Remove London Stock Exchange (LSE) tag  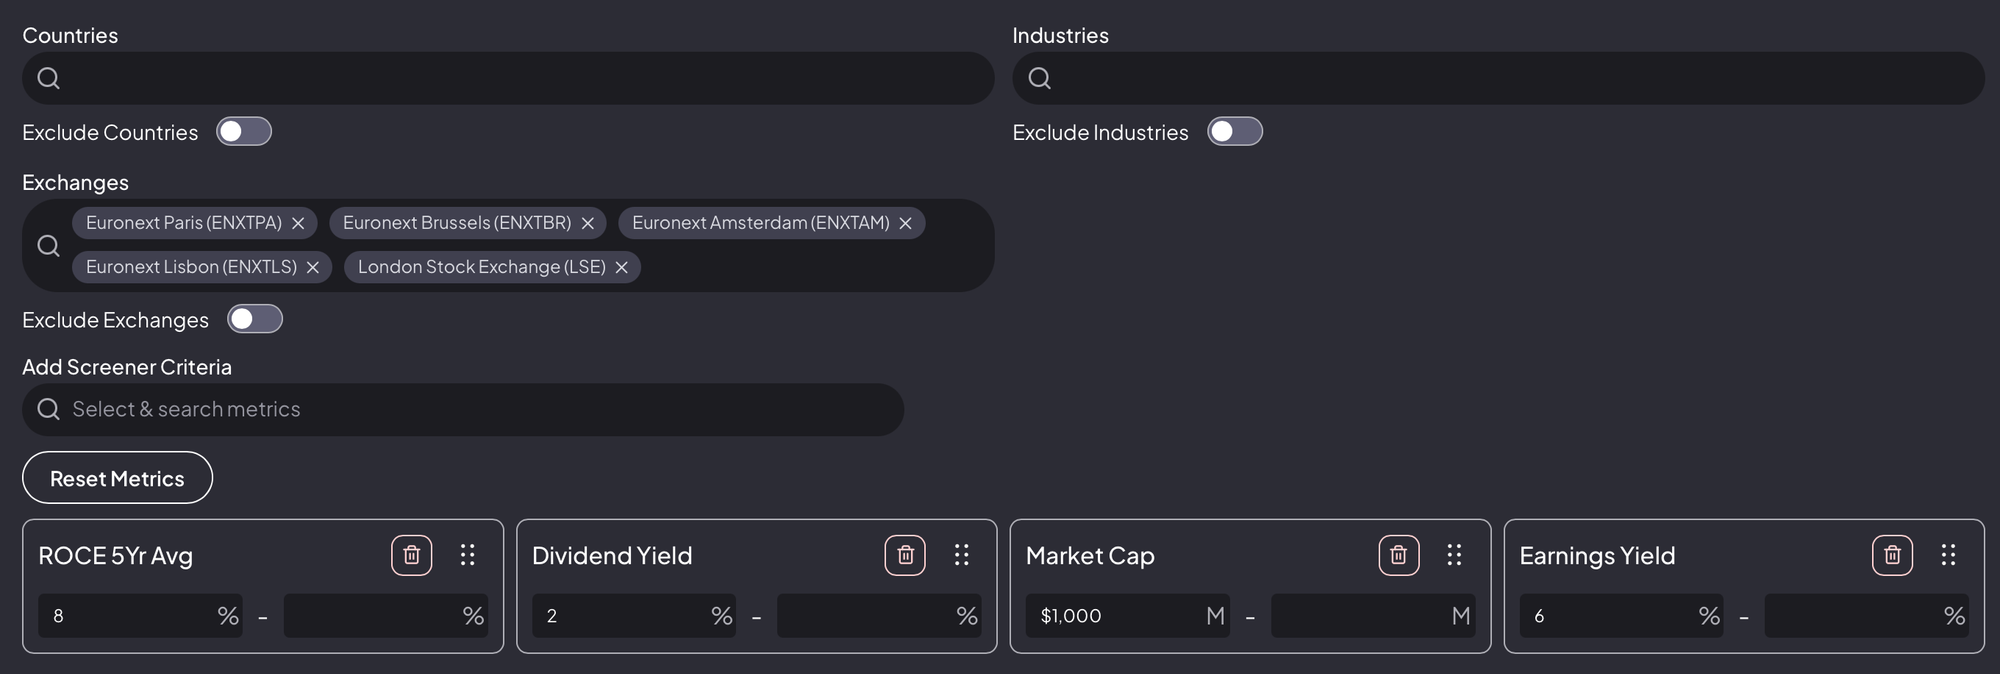point(622,268)
